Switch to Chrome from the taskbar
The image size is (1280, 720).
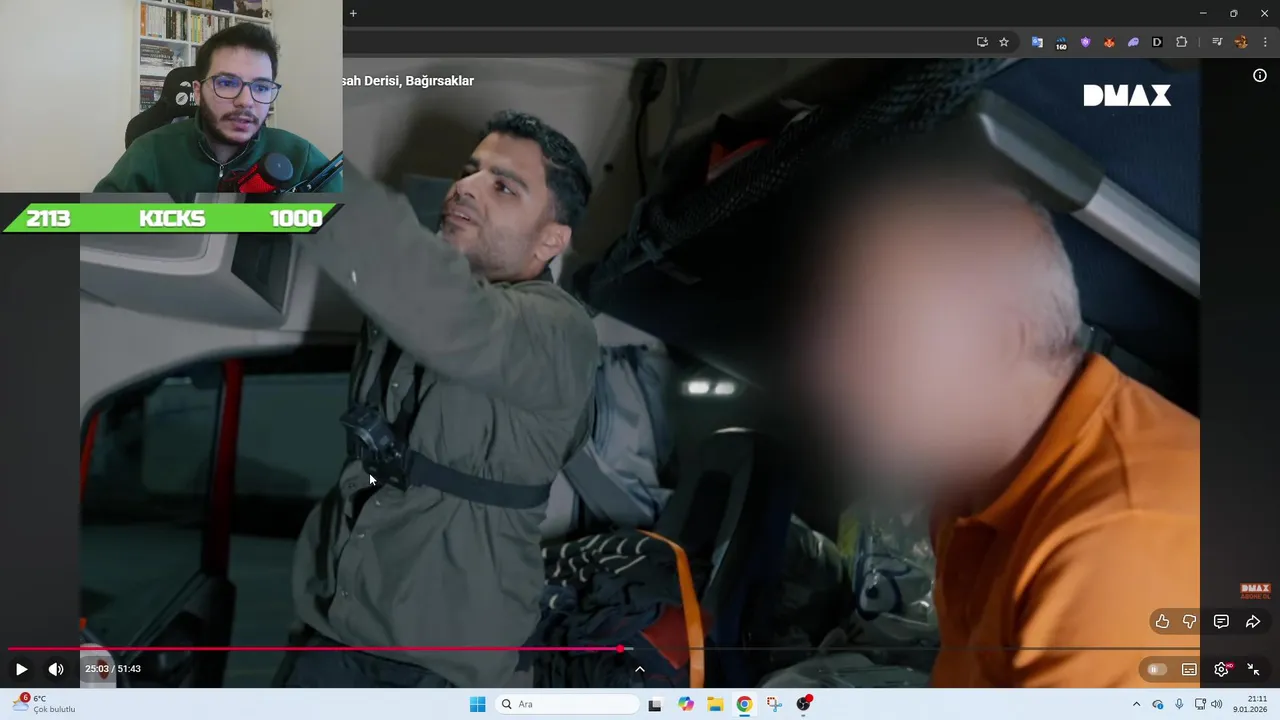coord(744,704)
